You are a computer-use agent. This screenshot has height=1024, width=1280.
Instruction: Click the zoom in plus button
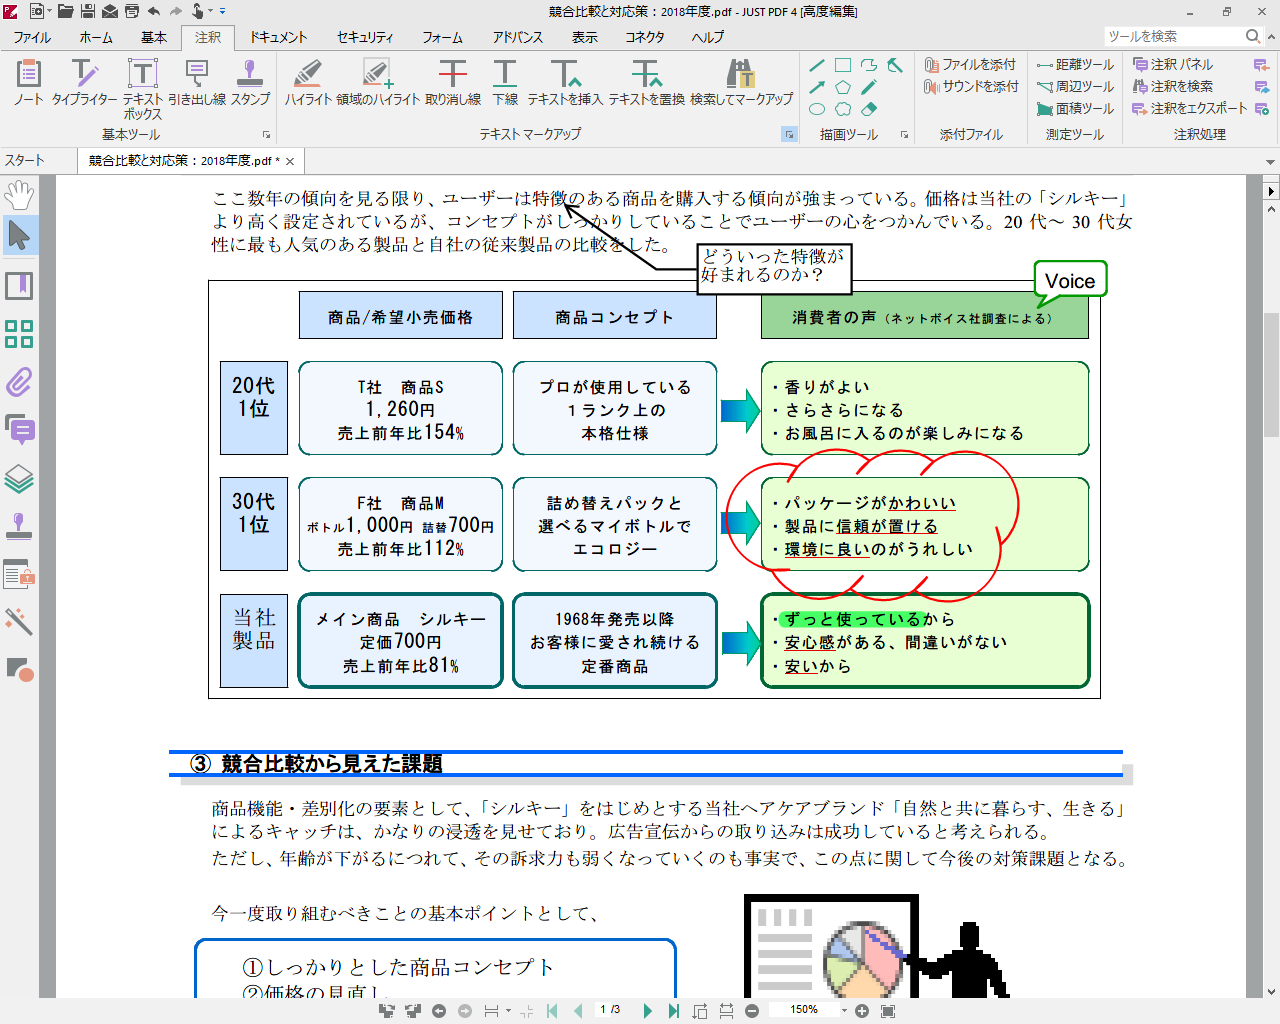pyautogui.click(x=862, y=1010)
